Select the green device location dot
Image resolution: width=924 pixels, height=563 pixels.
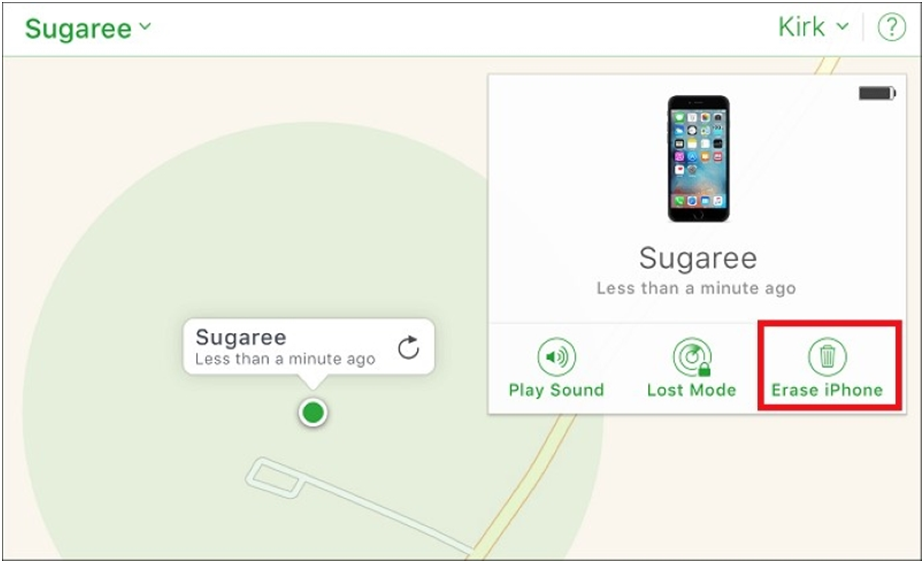coord(312,412)
